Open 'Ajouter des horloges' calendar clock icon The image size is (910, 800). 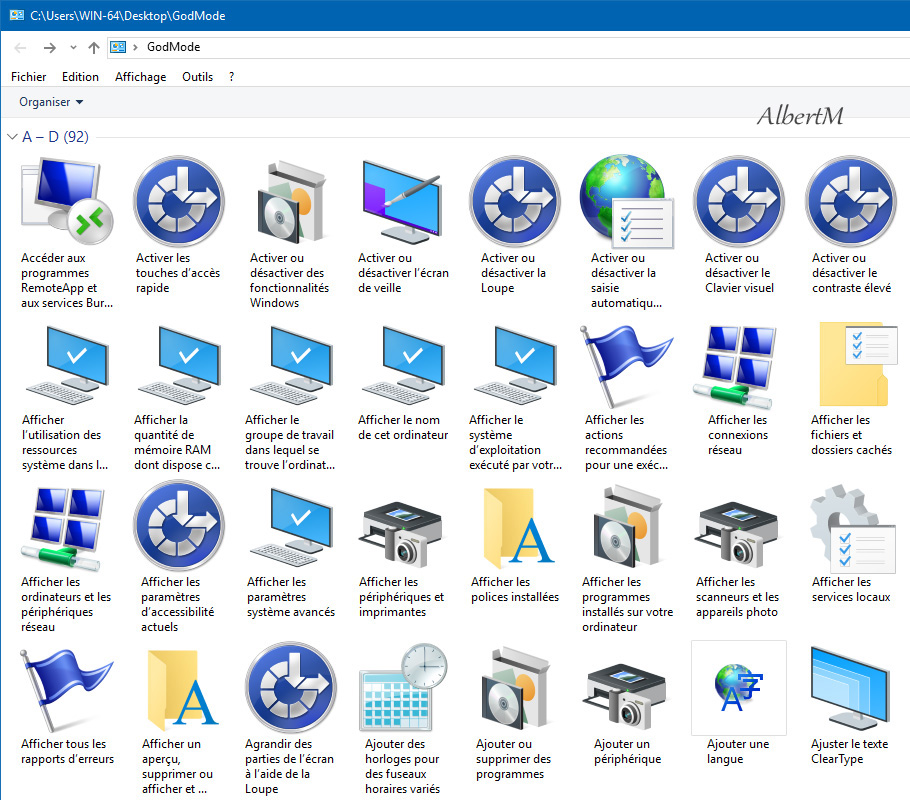(403, 687)
